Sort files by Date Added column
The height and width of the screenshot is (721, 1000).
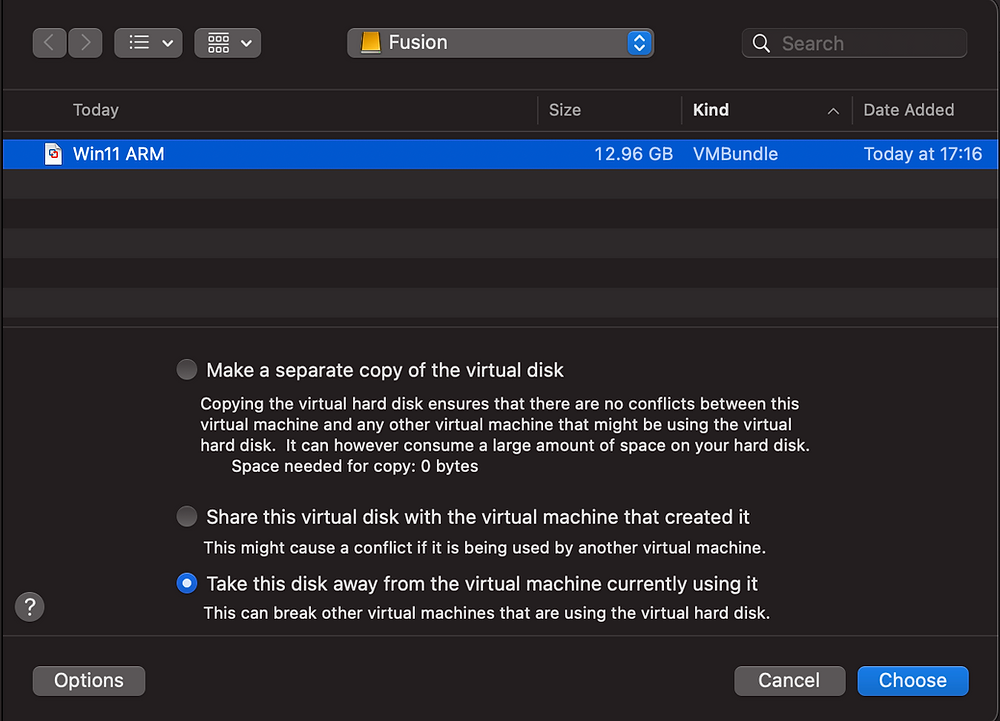(908, 110)
